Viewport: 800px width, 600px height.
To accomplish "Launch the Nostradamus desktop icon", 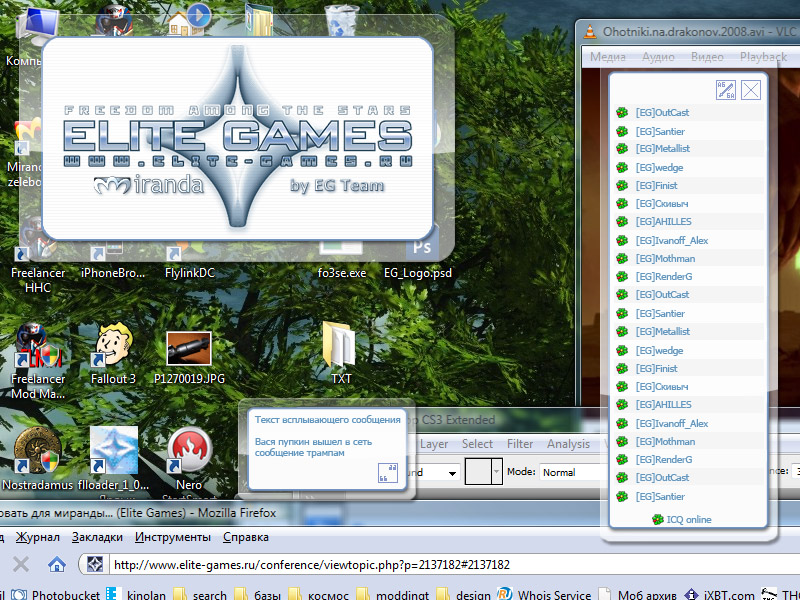I will point(37,453).
